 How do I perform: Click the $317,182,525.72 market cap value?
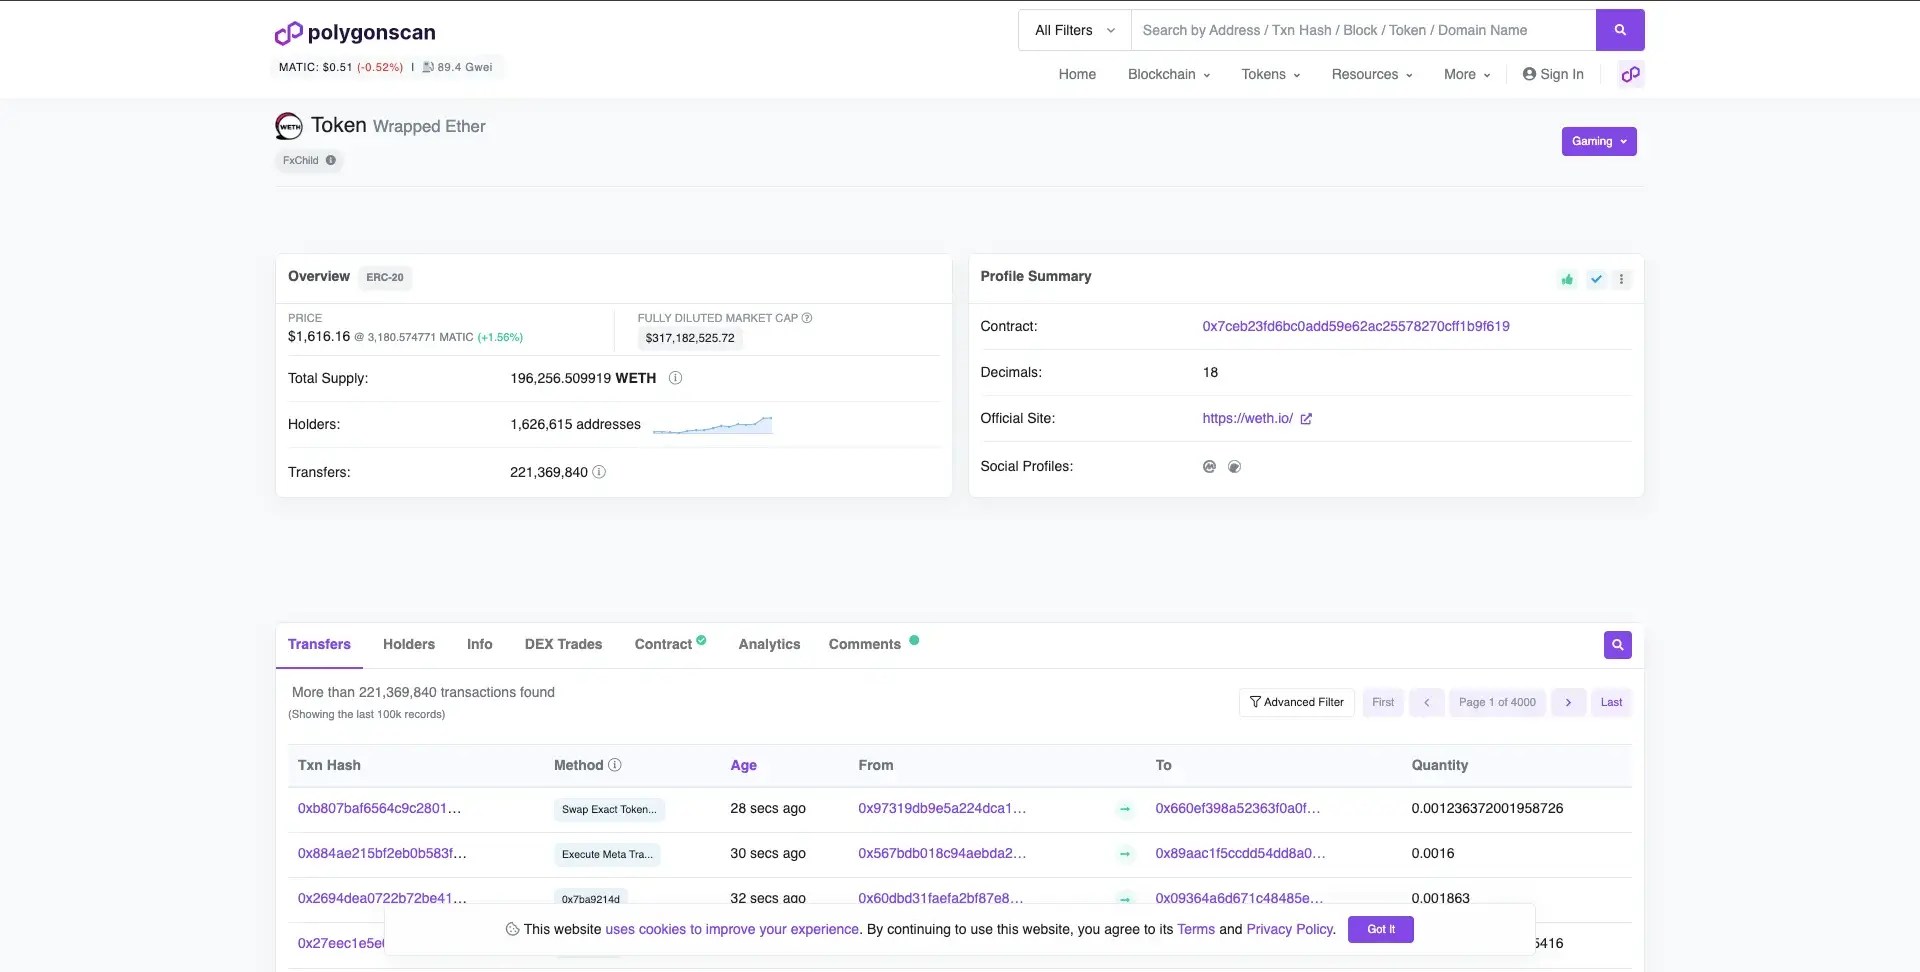coord(690,339)
